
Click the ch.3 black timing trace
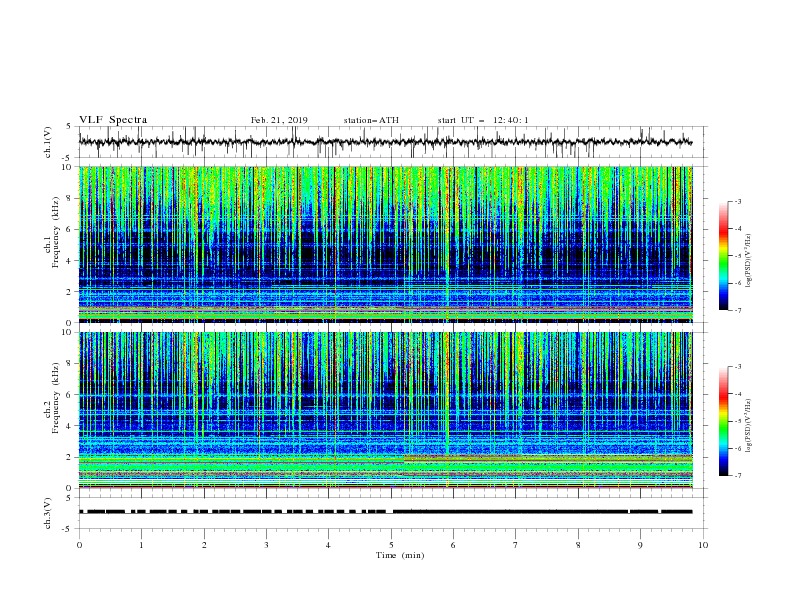coord(385,512)
